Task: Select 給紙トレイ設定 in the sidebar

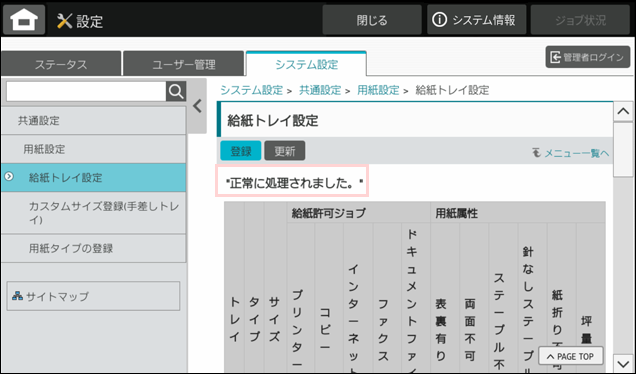Action: (93, 178)
